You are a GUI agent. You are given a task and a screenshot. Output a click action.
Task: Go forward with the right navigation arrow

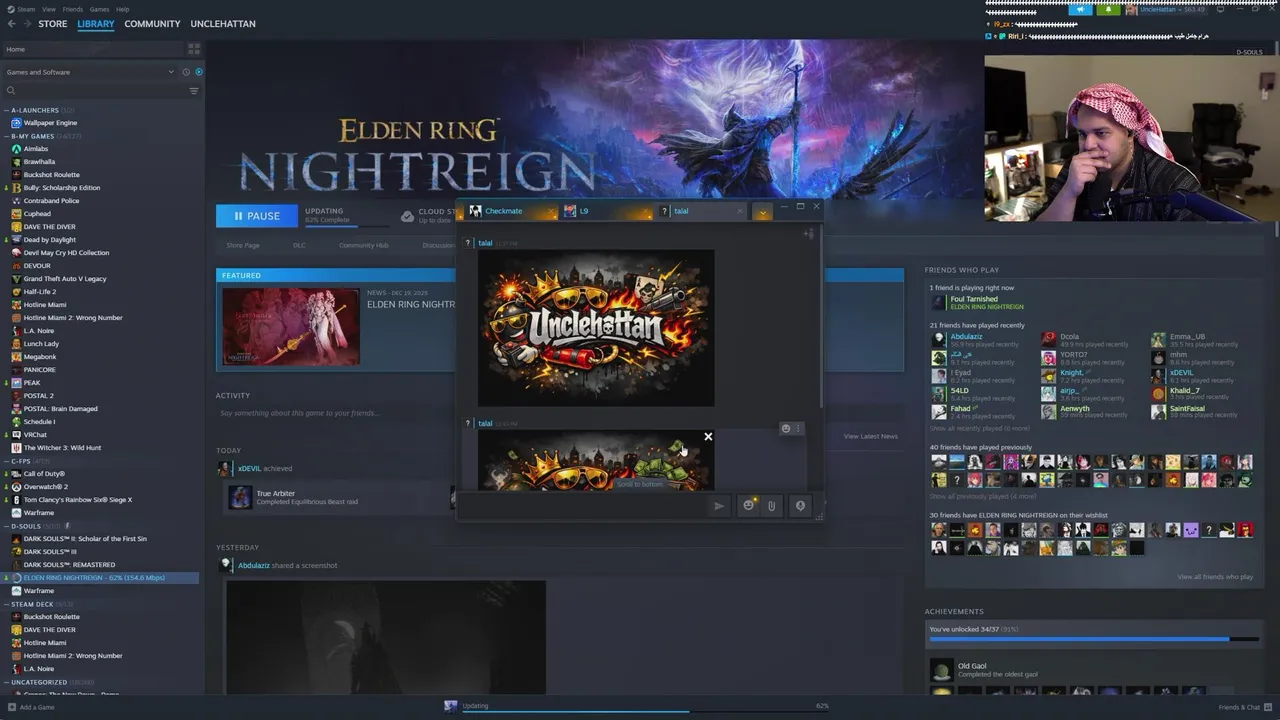coord(27,23)
